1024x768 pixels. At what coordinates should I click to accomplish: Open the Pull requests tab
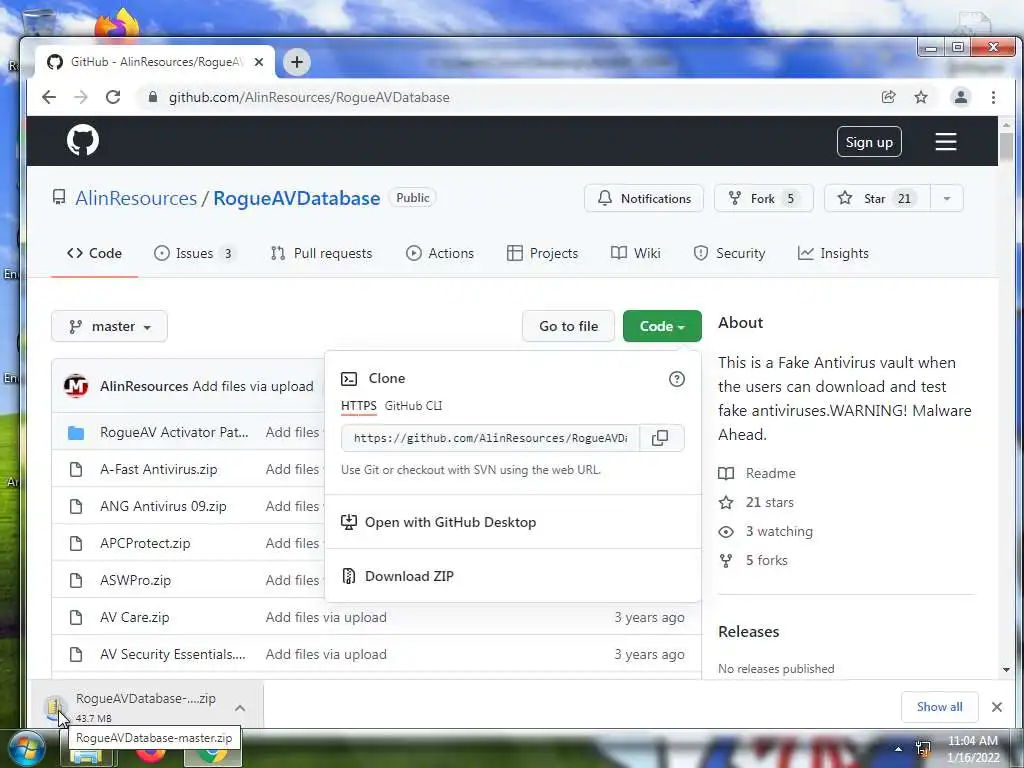click(x=321, y=253)
